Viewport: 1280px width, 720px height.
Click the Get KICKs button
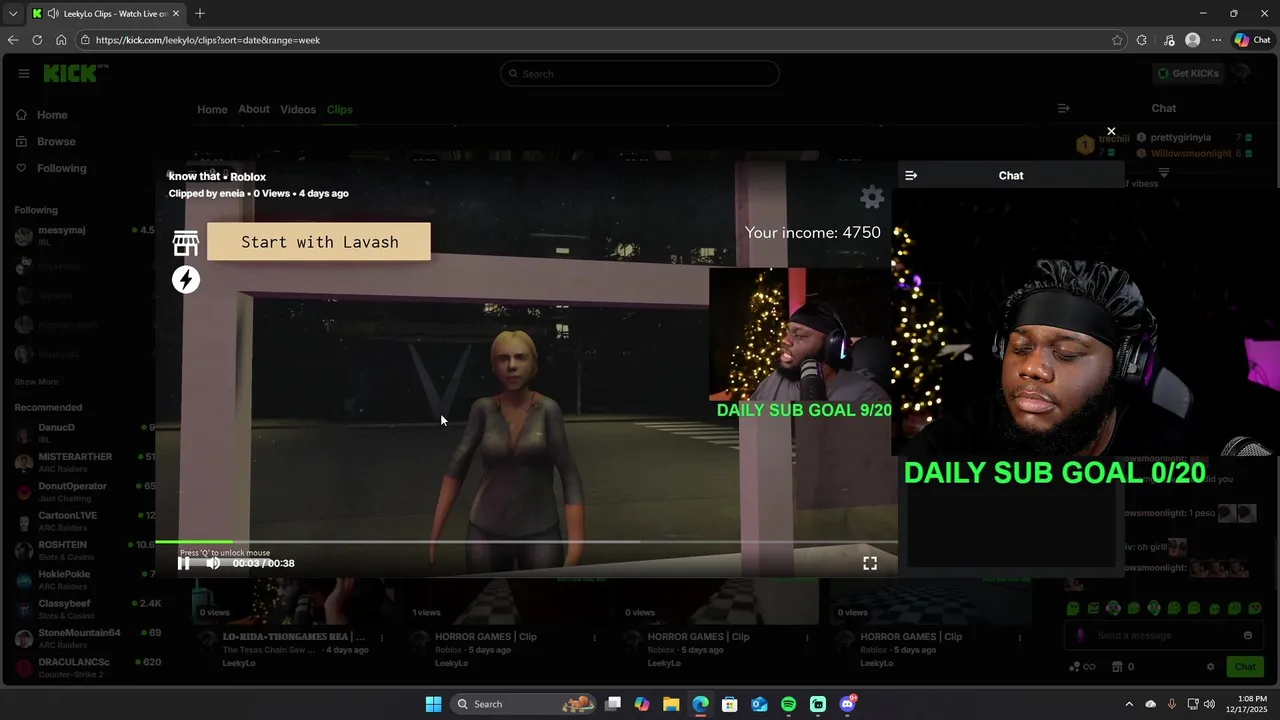[1188, 73]
